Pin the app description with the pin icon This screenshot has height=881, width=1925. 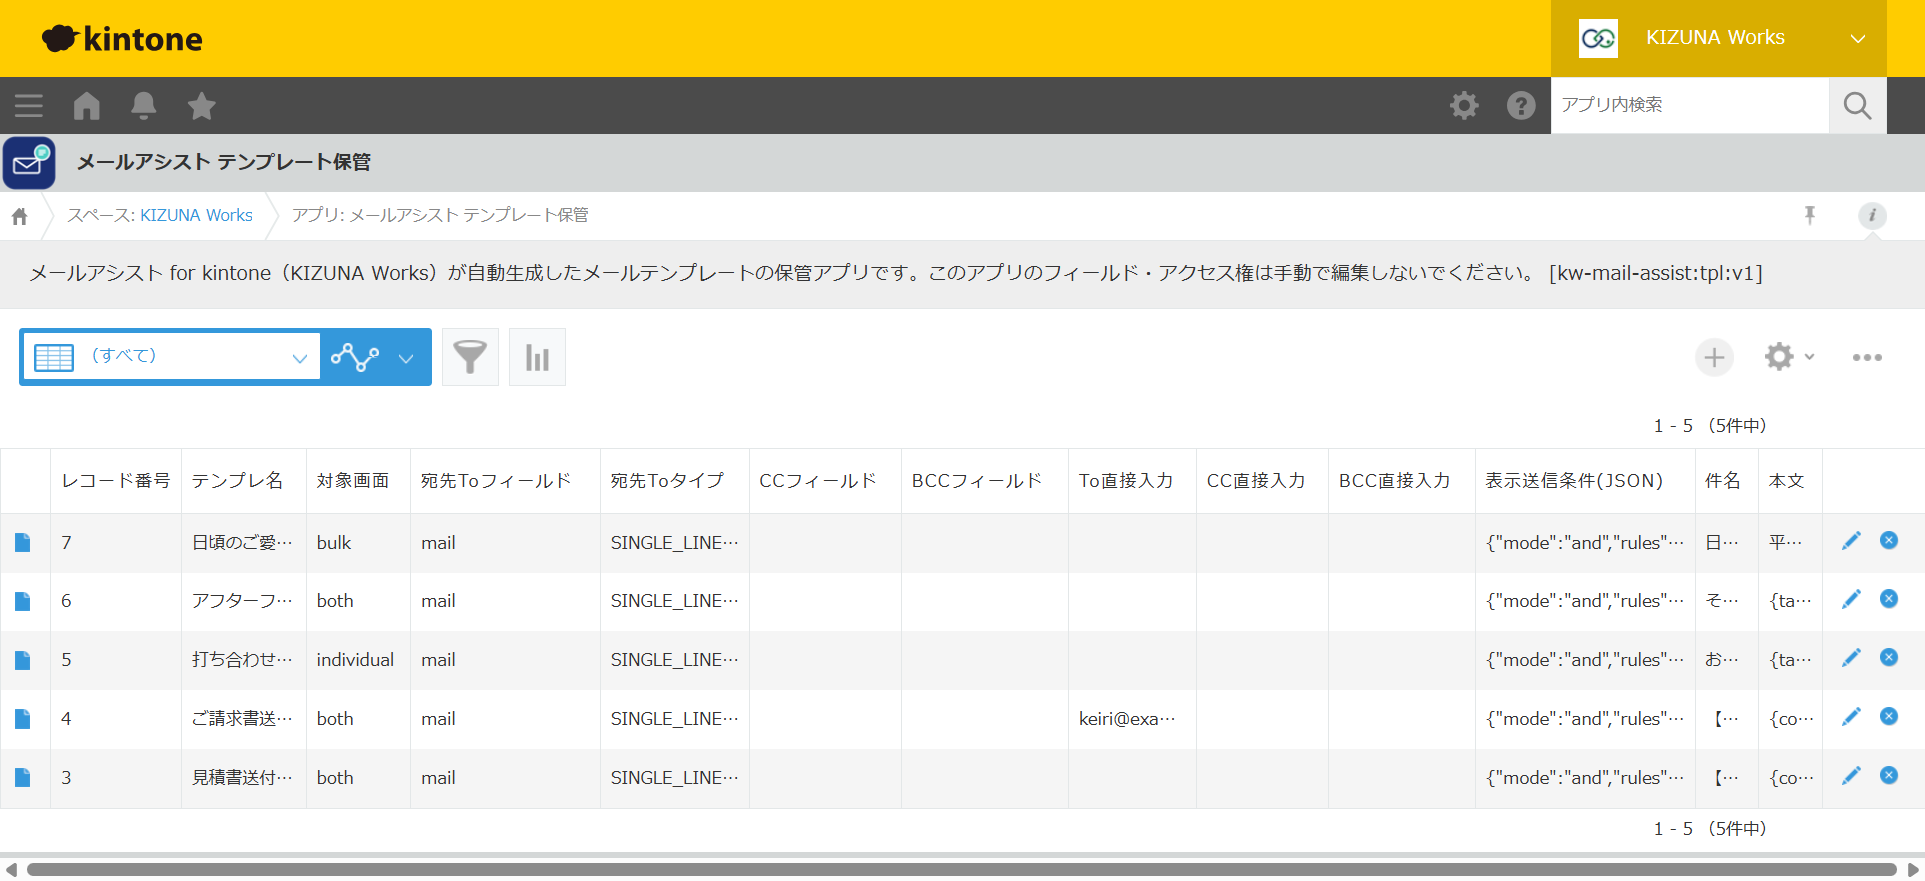tap(1809, 215)
